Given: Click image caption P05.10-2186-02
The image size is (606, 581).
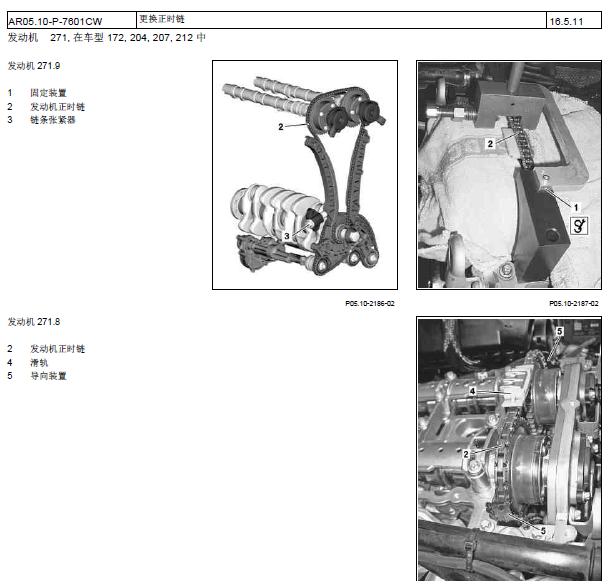Looking at the screenshot, I should [x=370, y=304].
